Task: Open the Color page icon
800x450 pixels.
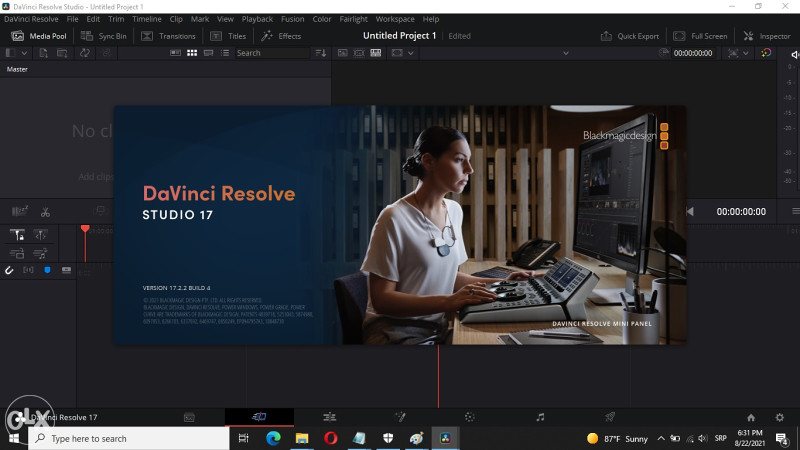Action: point(470,417)
